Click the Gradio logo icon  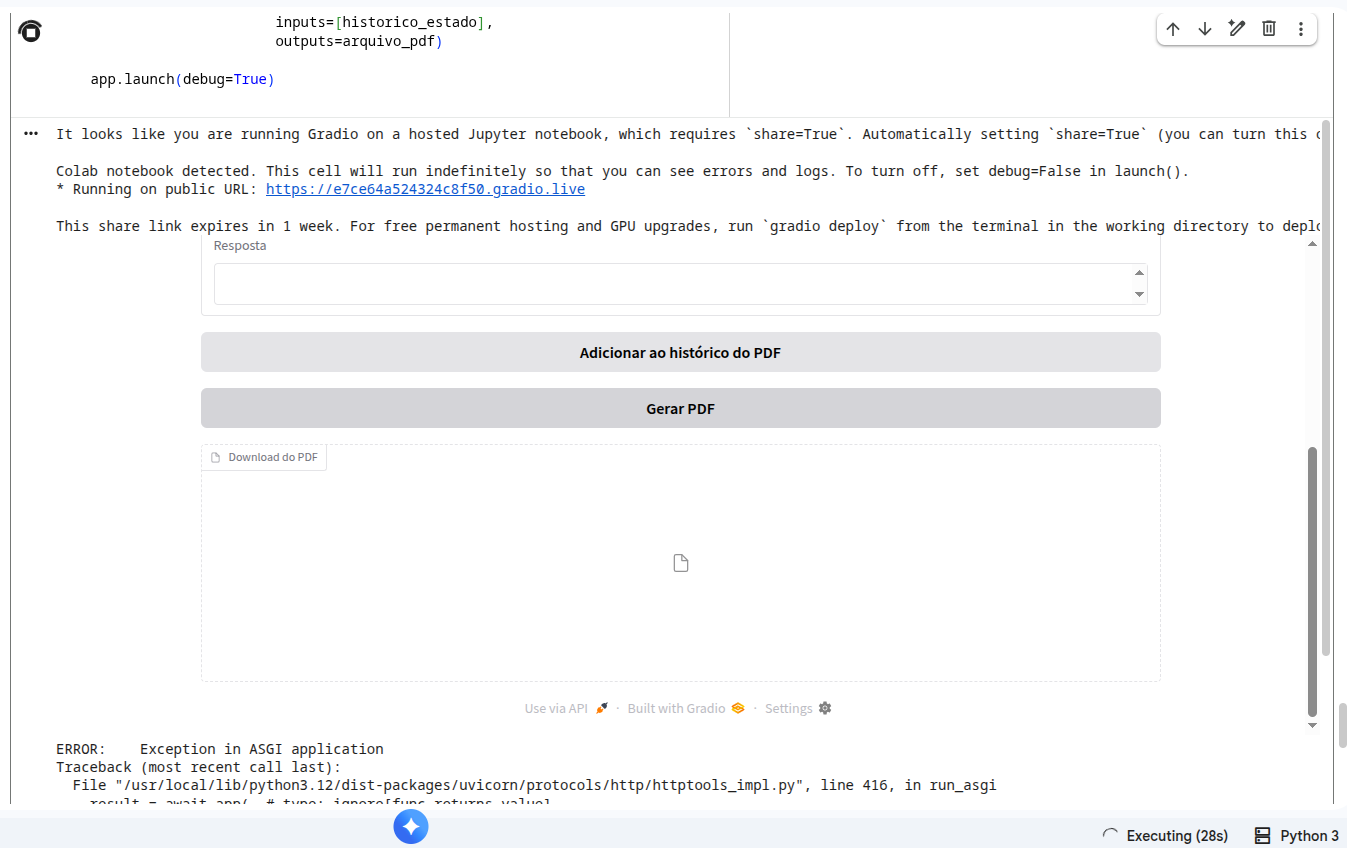tap(738, 708)
